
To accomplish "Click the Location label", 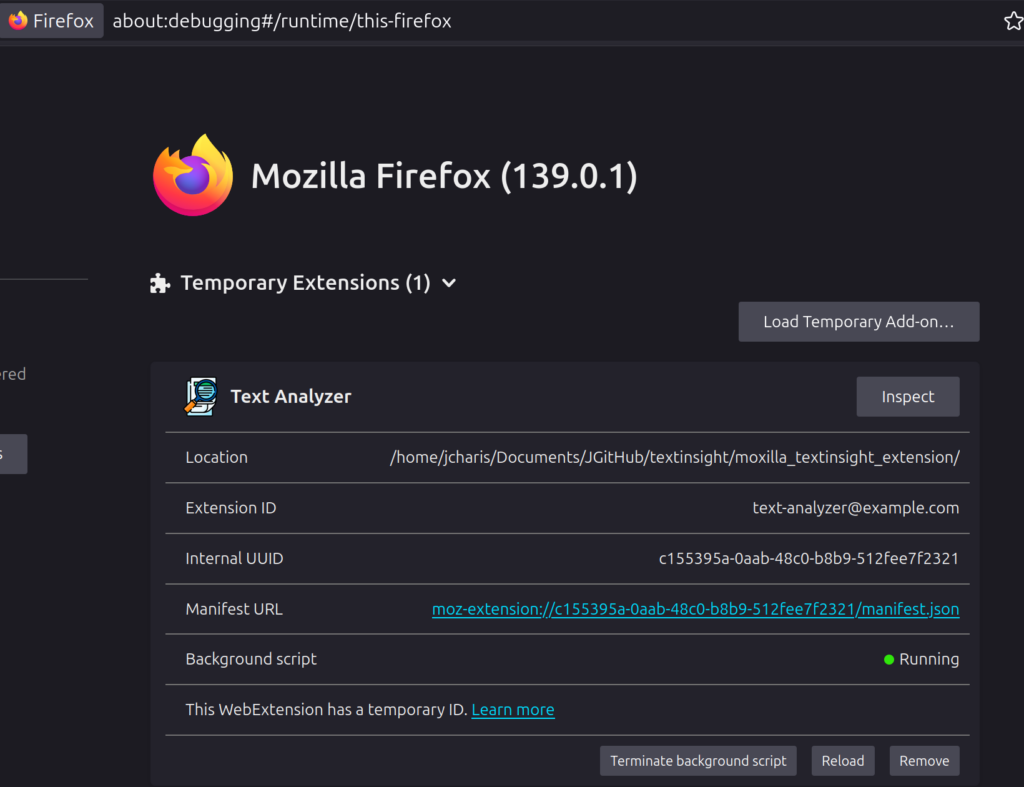I will 216,457.
